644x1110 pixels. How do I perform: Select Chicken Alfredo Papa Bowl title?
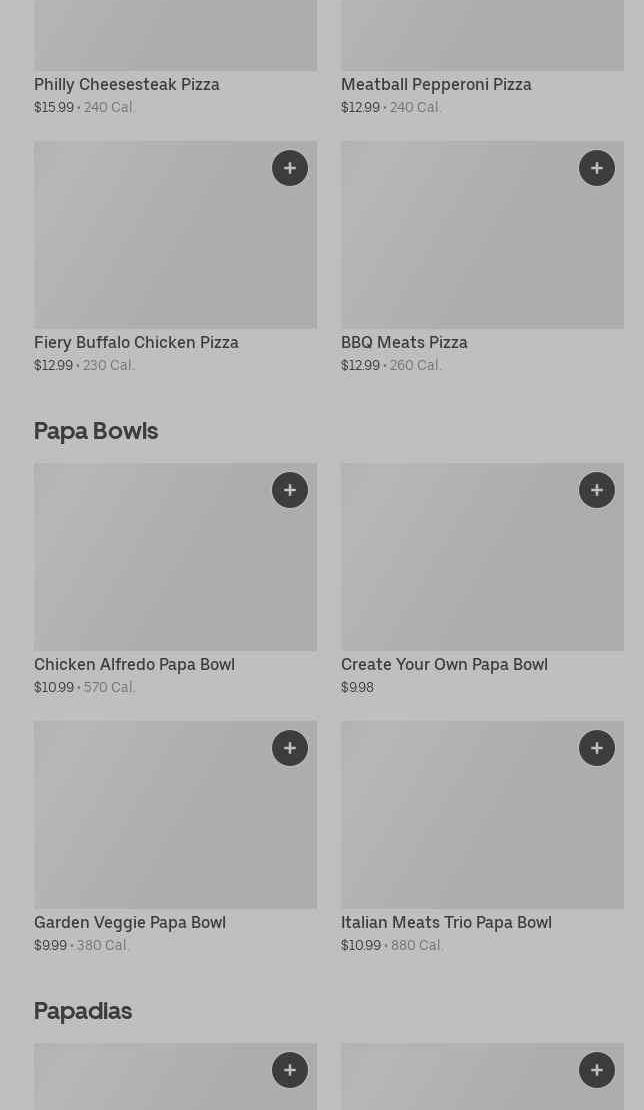click(x=134, y=665)
